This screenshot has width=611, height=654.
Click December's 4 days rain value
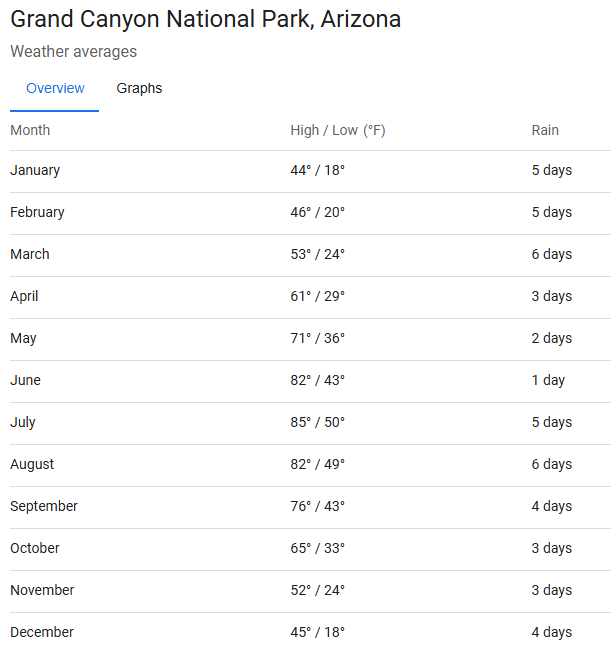551,632
